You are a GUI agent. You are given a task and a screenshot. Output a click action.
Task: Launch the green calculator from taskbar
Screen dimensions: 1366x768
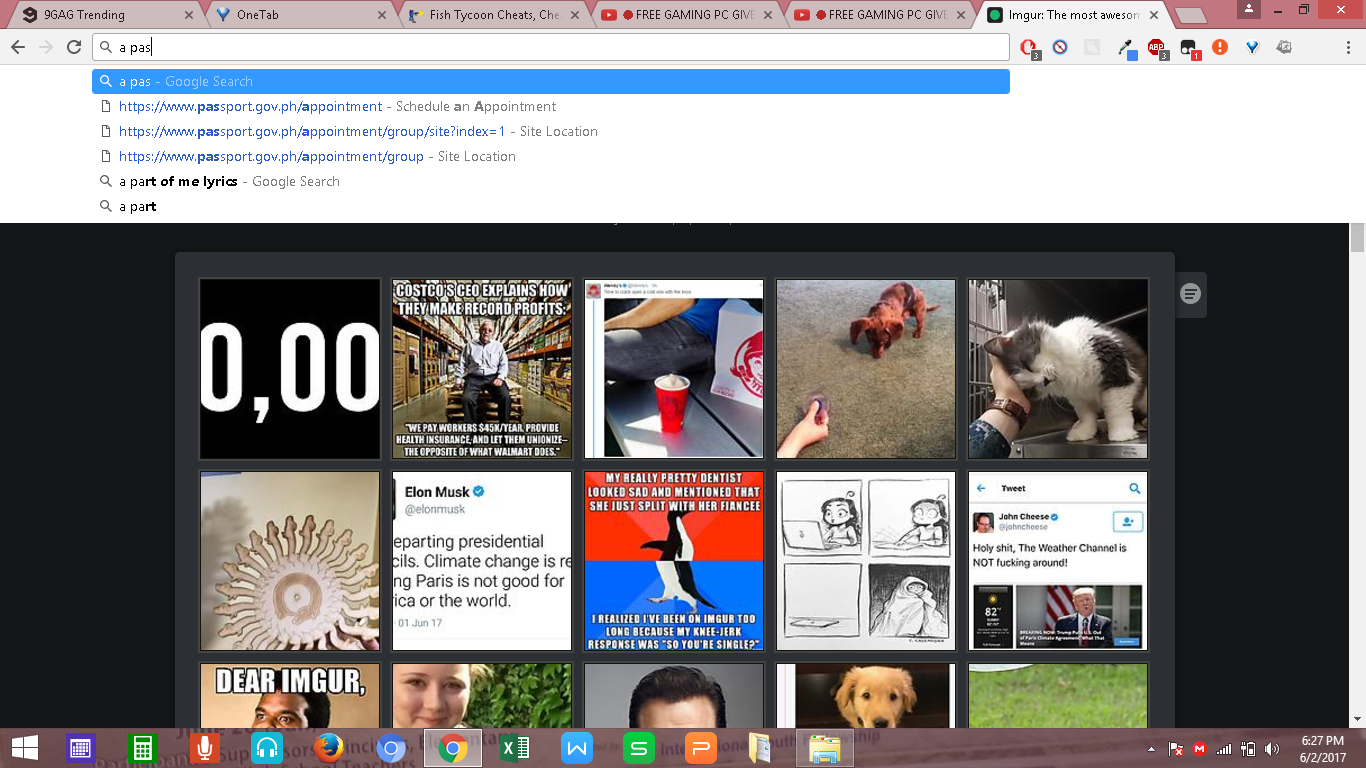pos(141,748)
